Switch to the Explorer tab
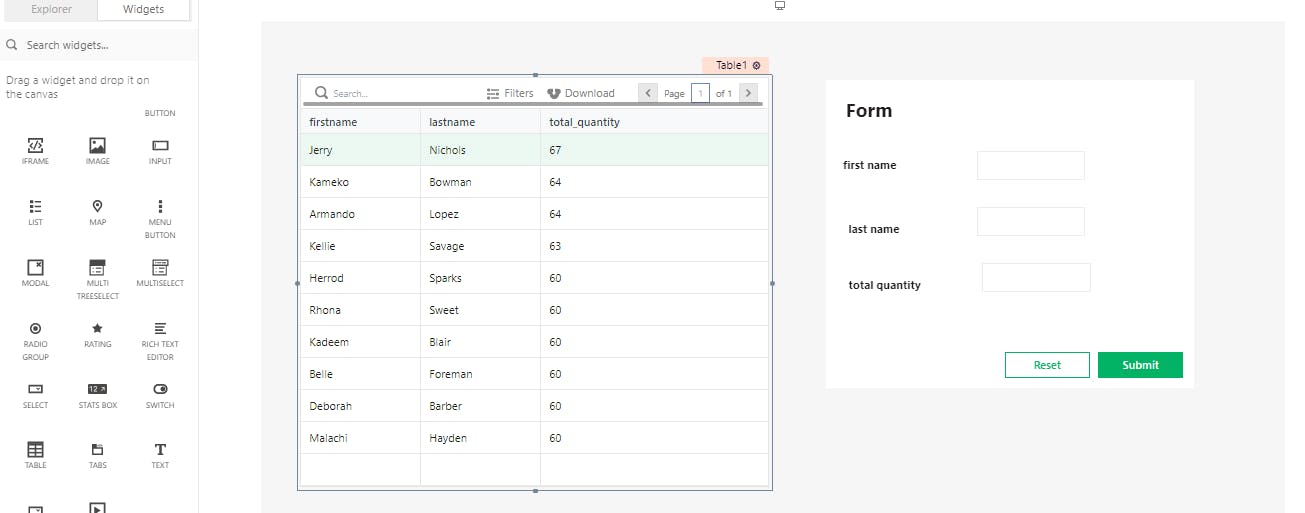The image size is (1305, 513). coord(51,10)
